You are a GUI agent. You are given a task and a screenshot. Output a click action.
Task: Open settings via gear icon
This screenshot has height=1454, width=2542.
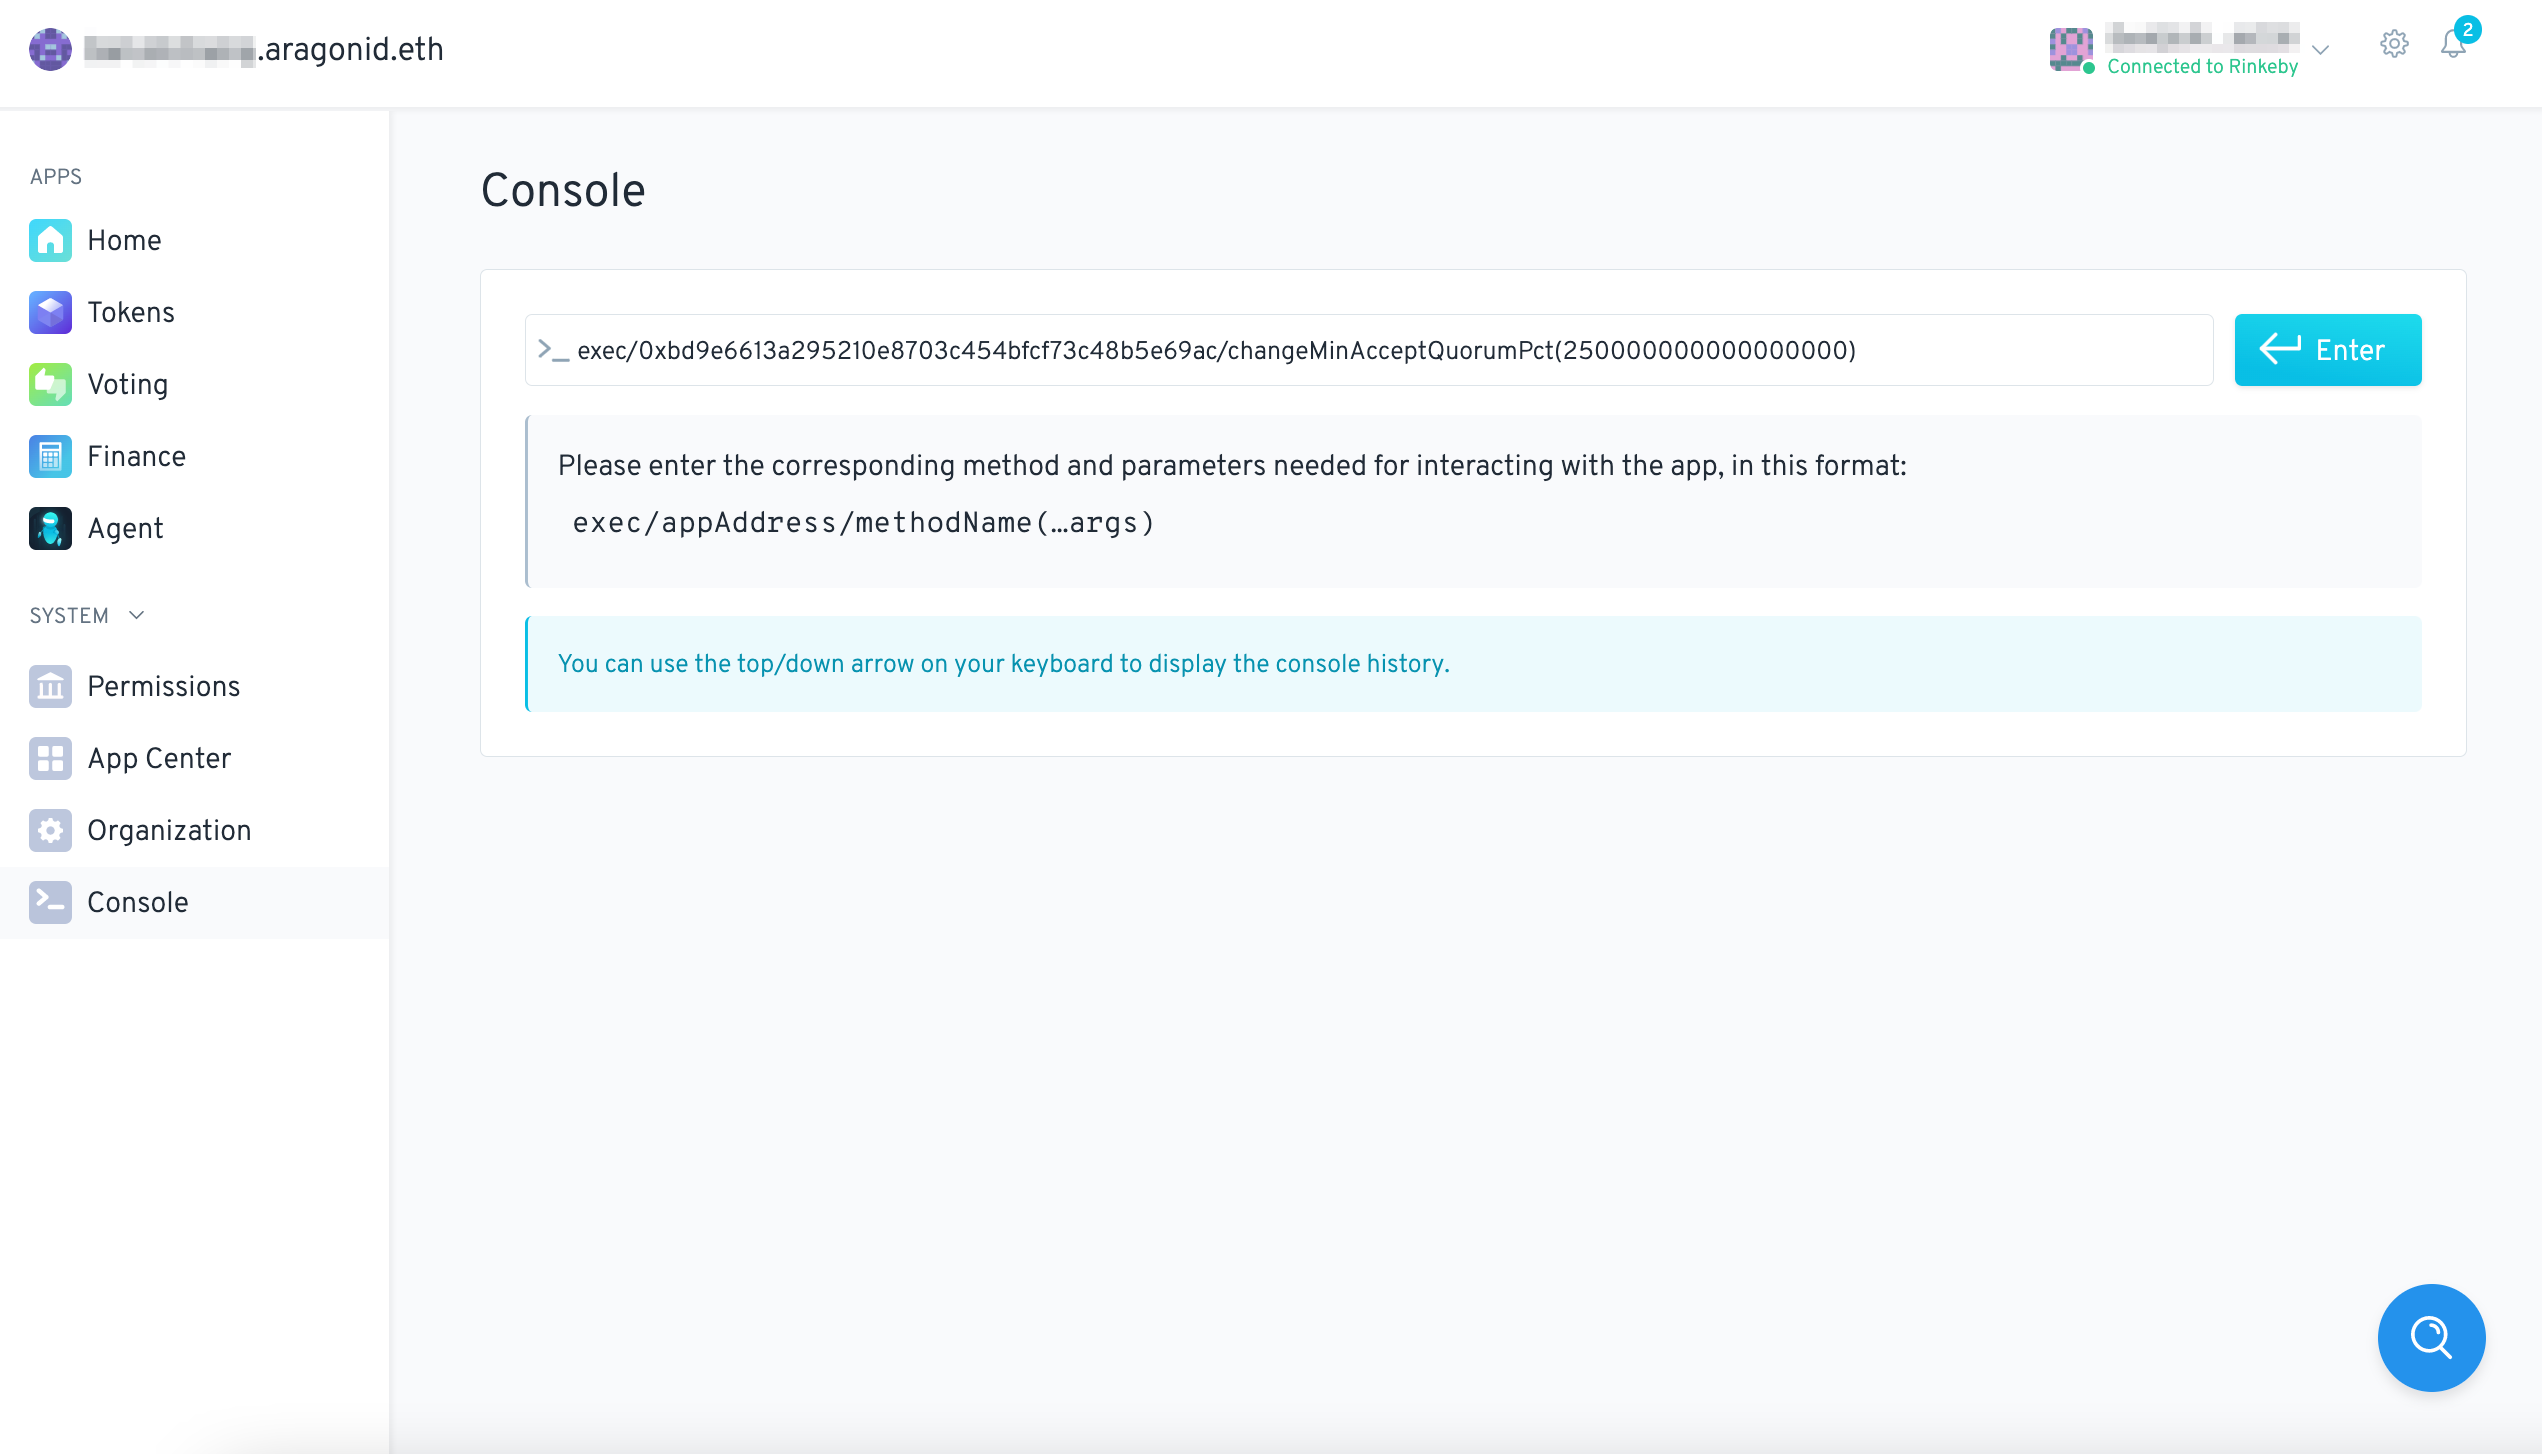tap(2394, 44)
